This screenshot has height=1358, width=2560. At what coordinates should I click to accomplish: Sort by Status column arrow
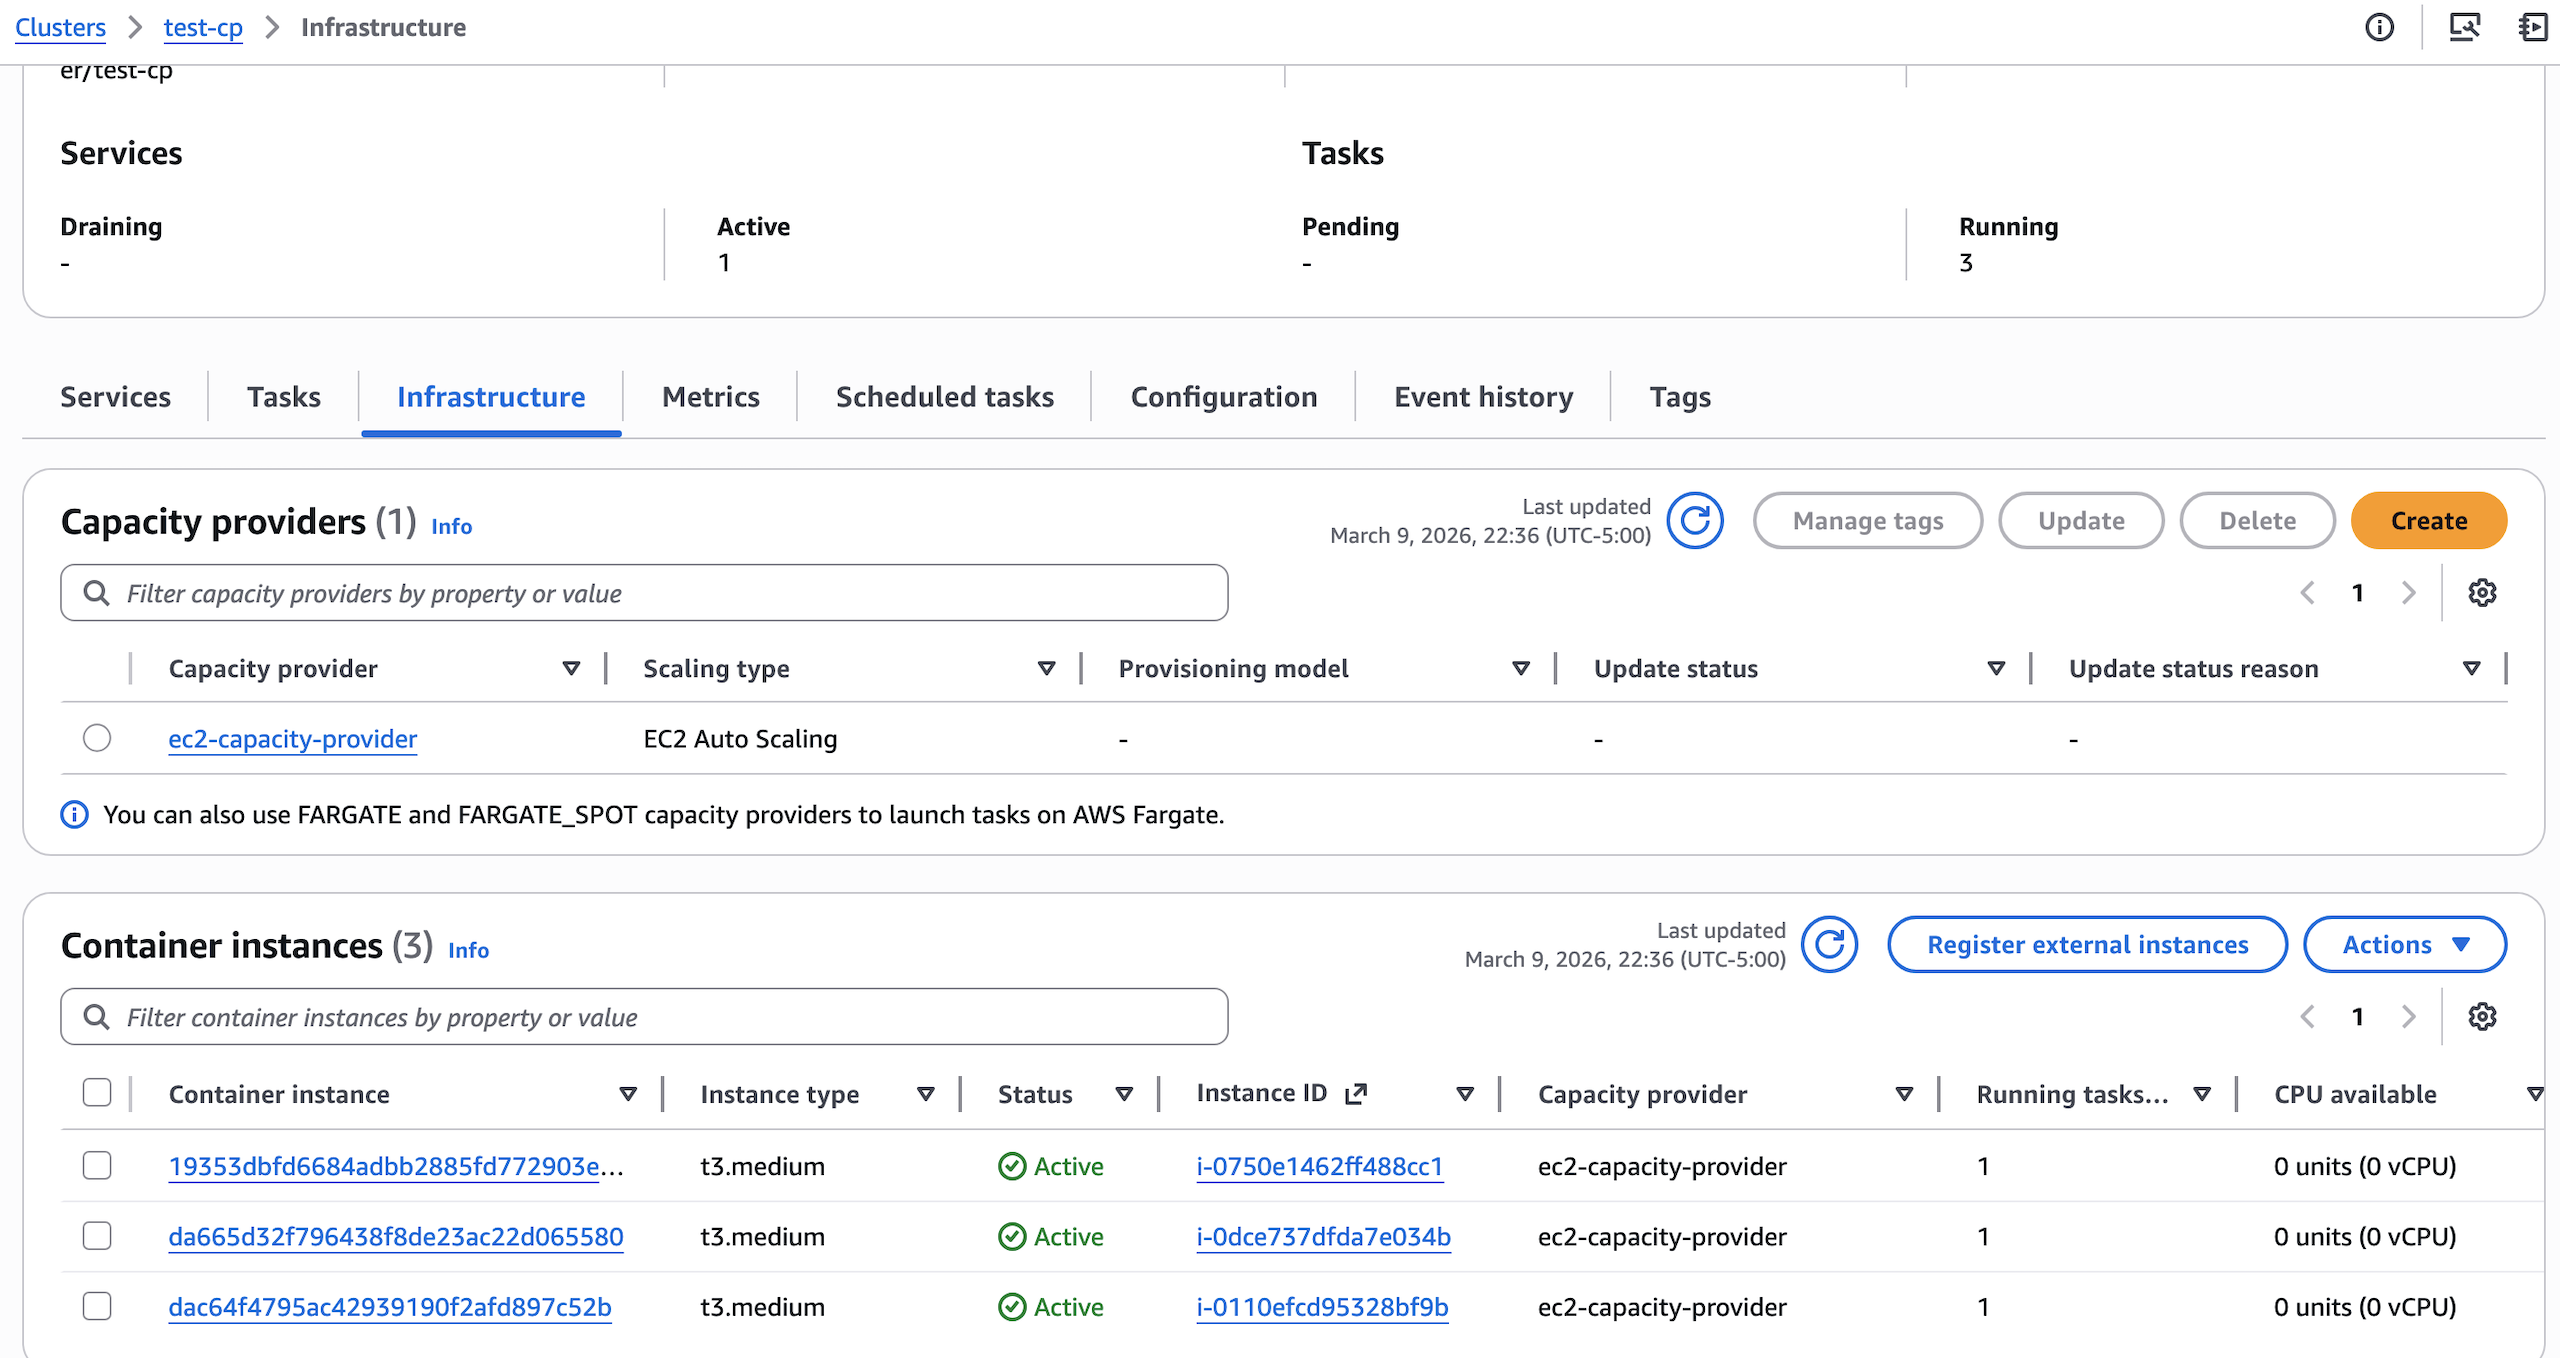coord(1124,1094)
